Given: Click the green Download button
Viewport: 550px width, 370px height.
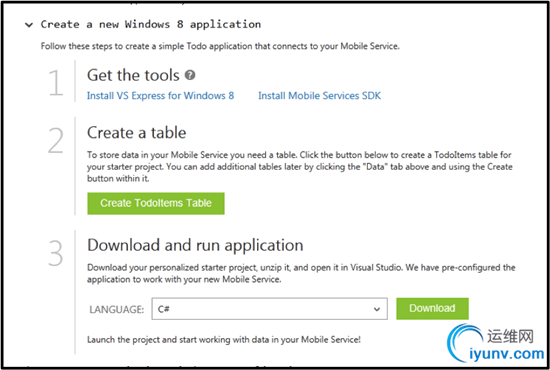Looking at the screenshot, I should [432, 308].
